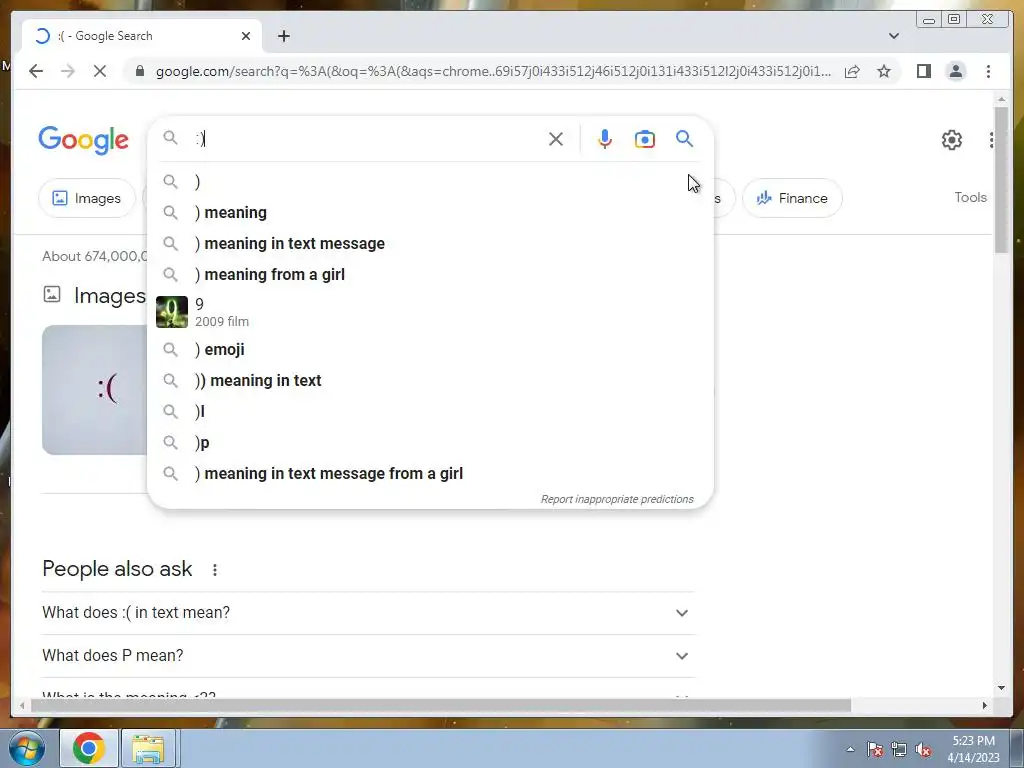The width and height of the screenshot is (1024, 768).
Task: Open Google settings gear icon
Action: [952, 140]
